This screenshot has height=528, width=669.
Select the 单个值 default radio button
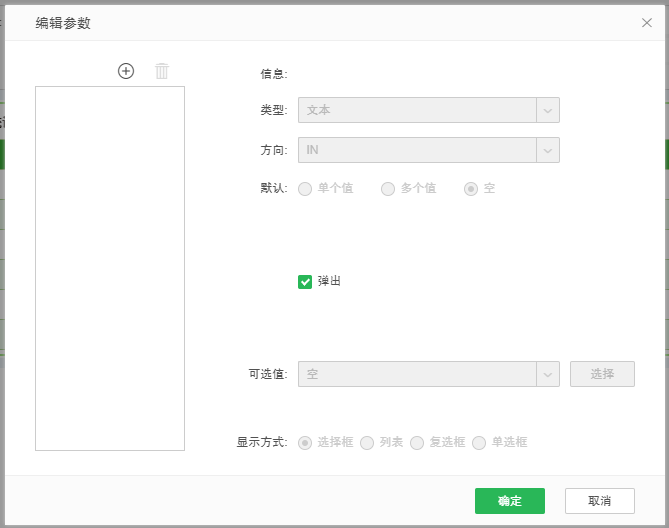click(305, 189)
